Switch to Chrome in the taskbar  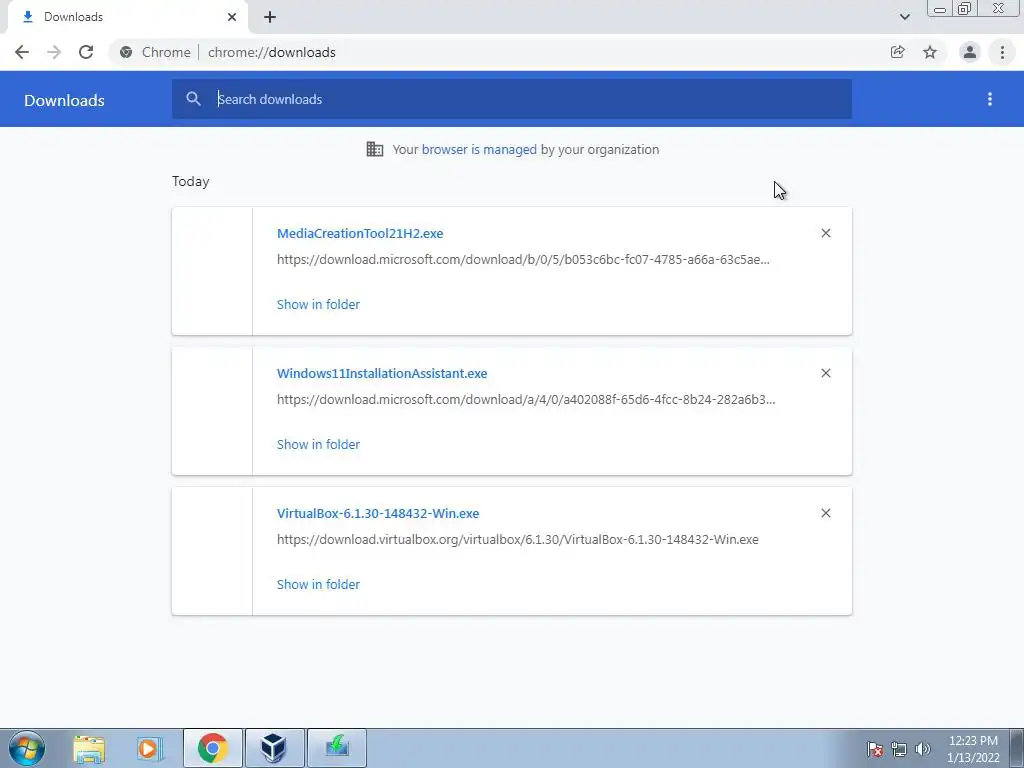click(x=213, y=748)
